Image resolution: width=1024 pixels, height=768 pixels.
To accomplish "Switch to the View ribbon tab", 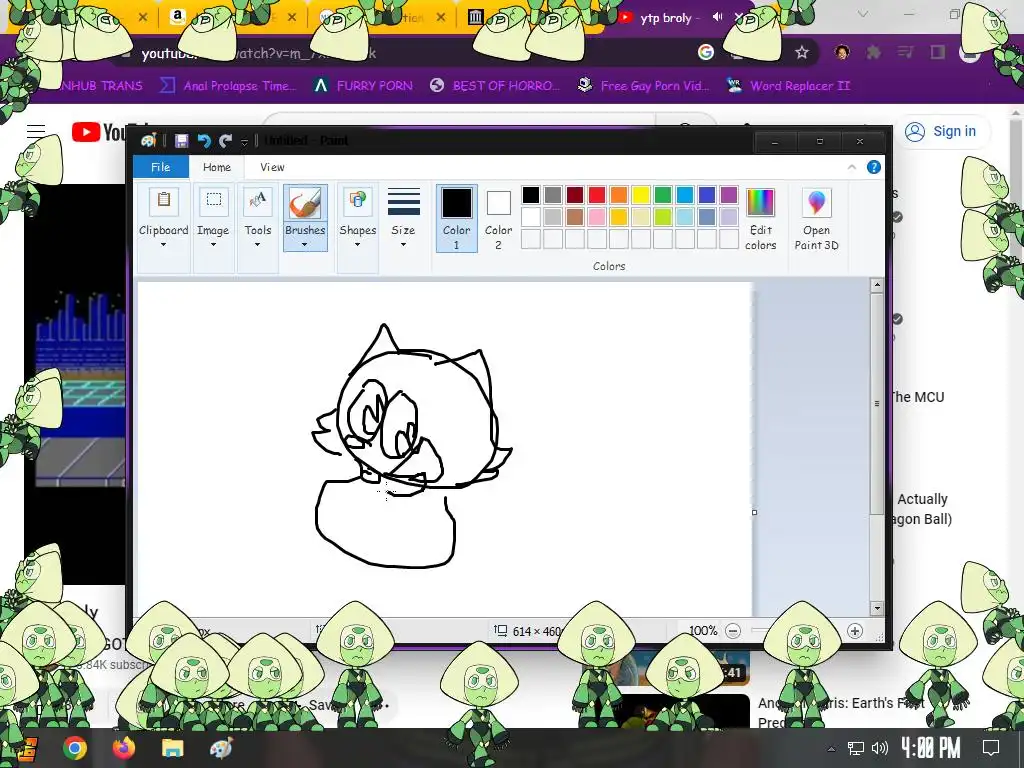I will tap(272, 167).
